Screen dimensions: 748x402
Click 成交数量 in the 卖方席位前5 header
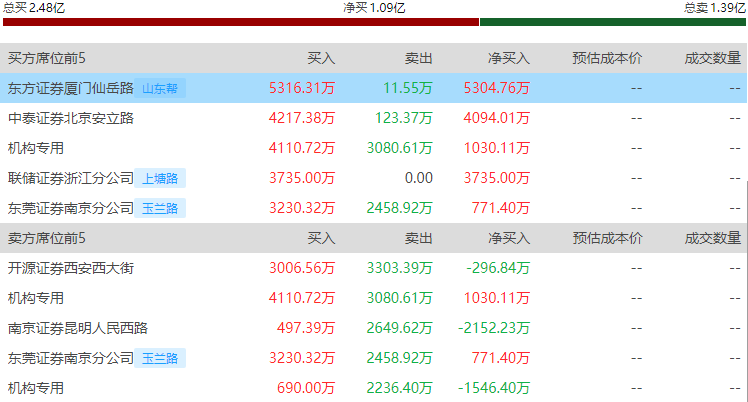coord(713,238)
